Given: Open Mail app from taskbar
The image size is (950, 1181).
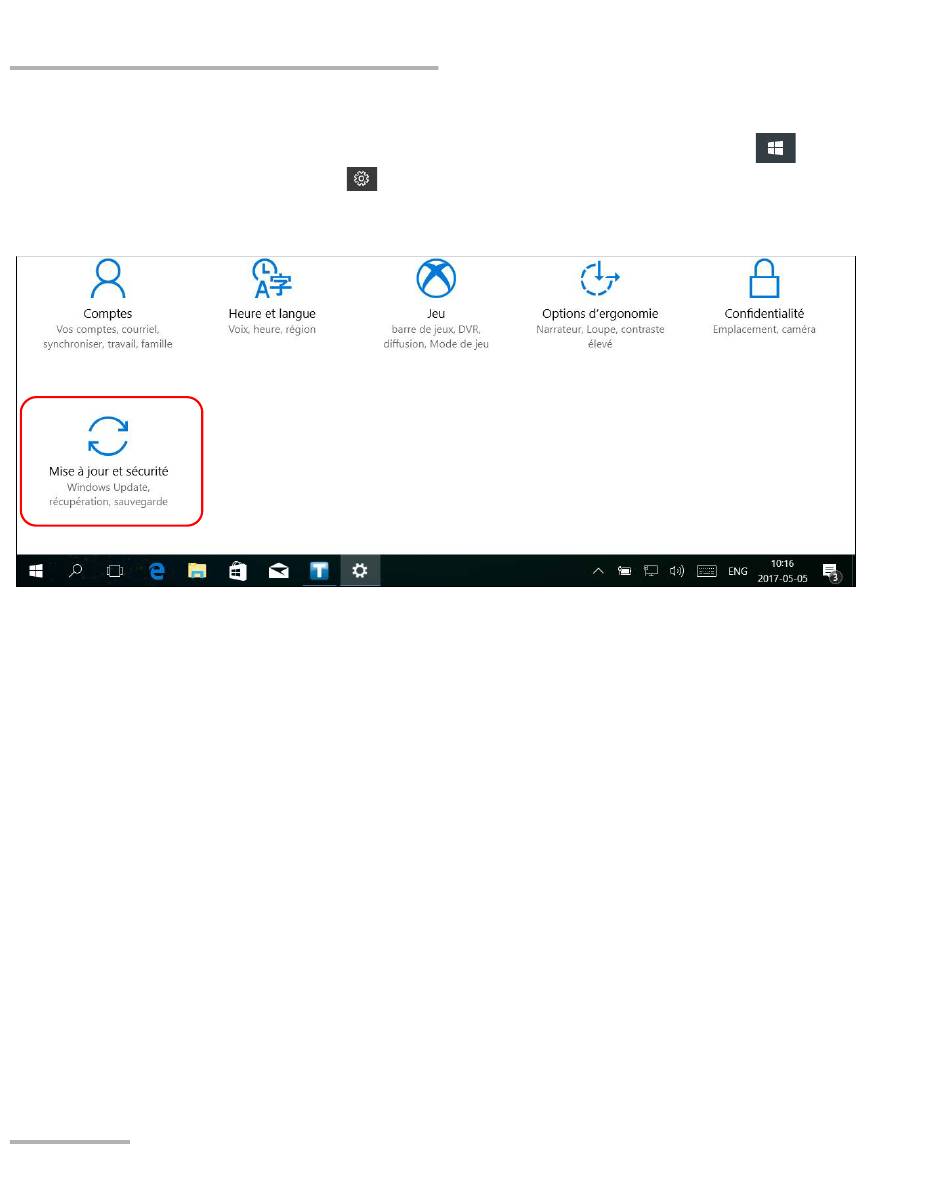Looking at the screenshot, I should (279, 572).
